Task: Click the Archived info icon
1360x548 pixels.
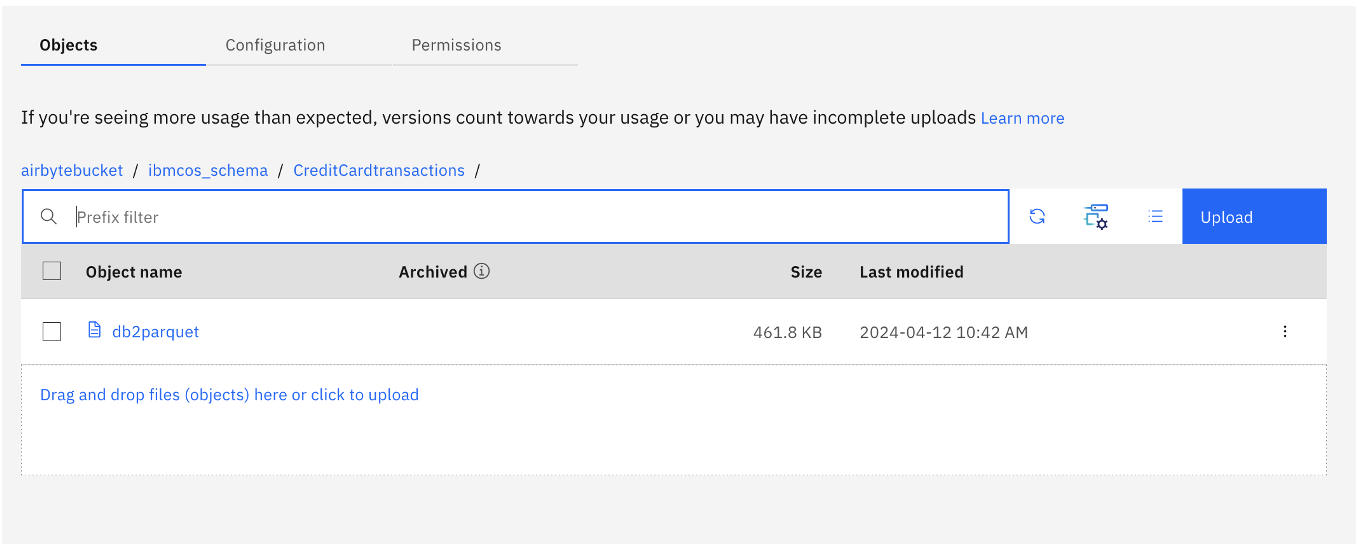Action: tap(482, 271)
